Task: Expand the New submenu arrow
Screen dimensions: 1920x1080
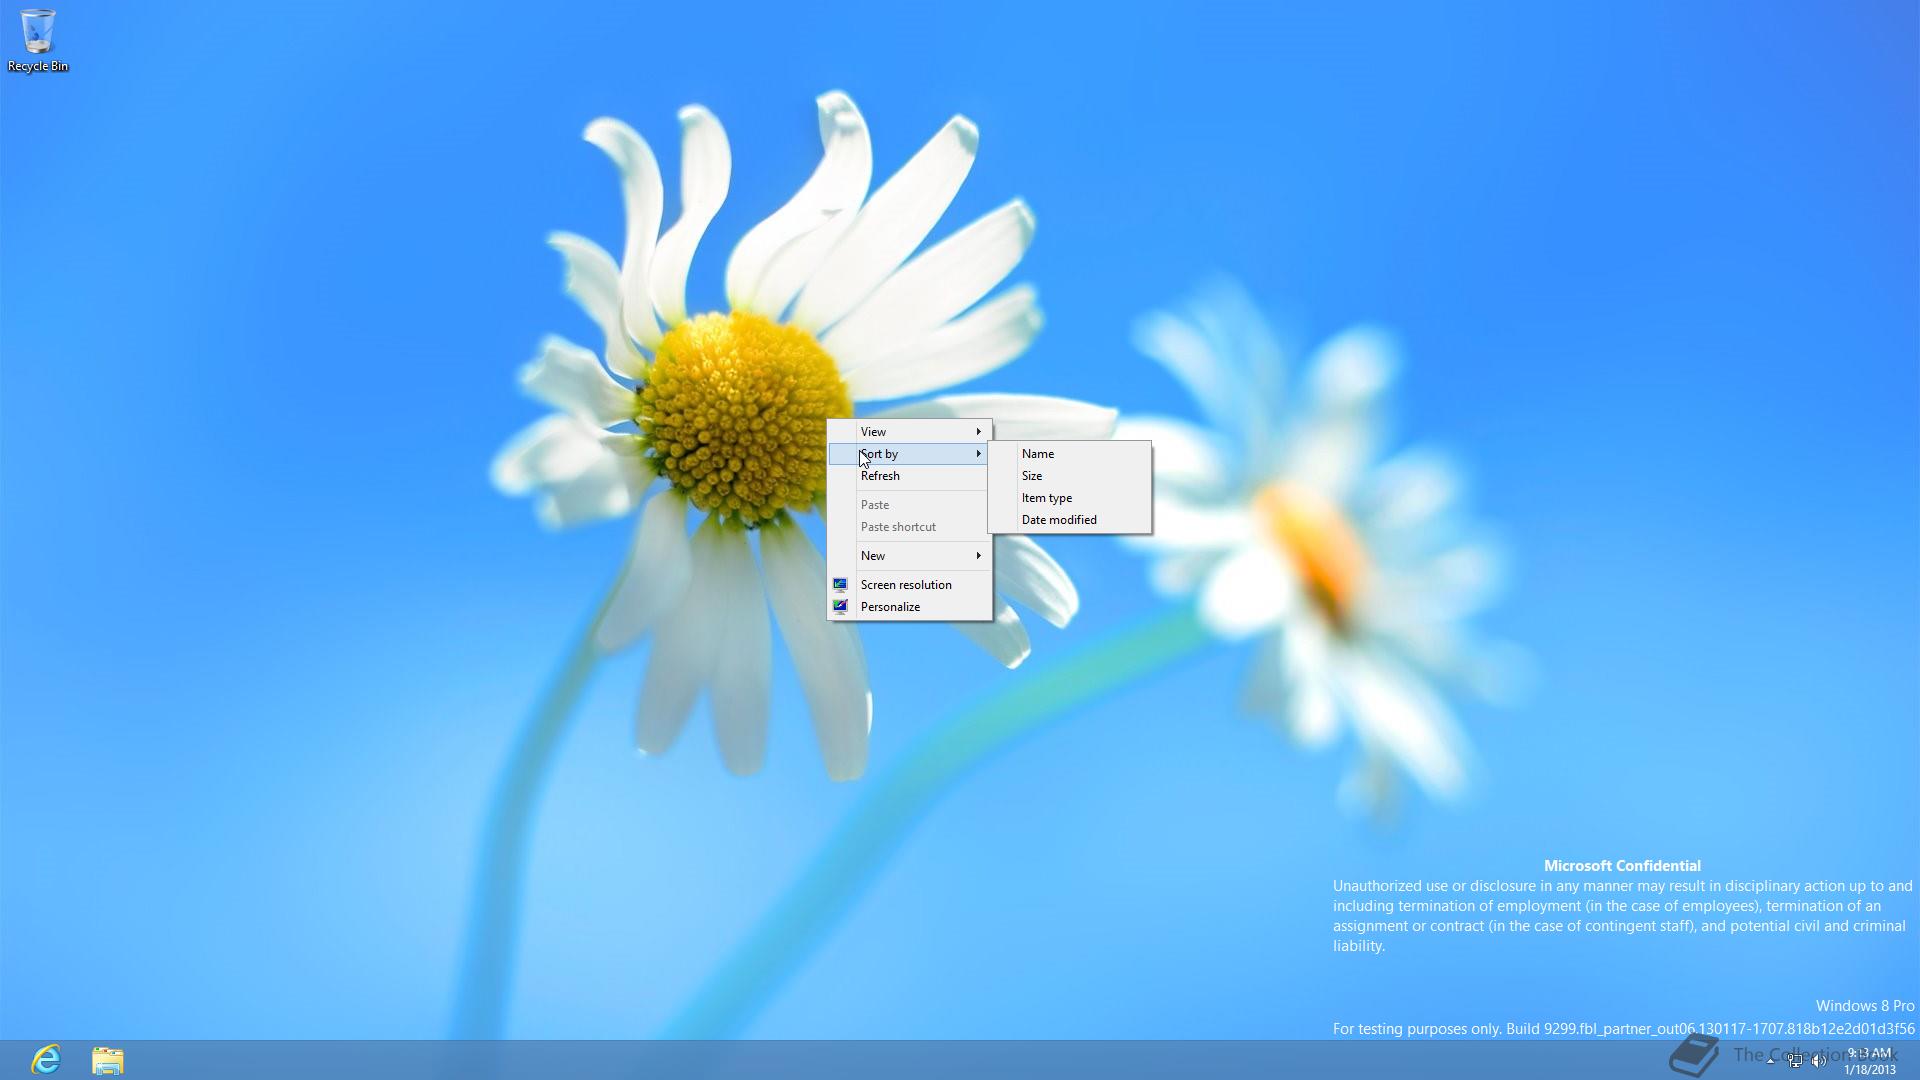Action: click(x=978, y=556)
